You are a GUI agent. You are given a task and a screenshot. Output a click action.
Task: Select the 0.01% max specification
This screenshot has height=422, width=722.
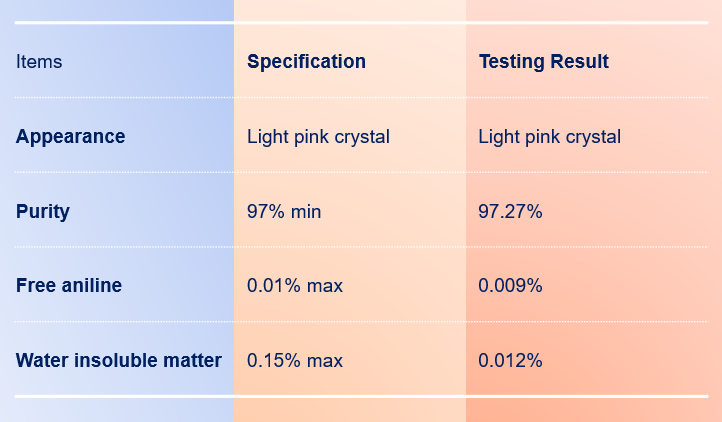coord(295,286)
